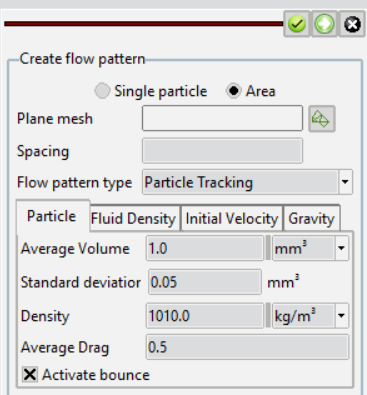Viewport: 367px width, 395px height.
Task: Click the Density value field
Action: (x=205, y=315)
